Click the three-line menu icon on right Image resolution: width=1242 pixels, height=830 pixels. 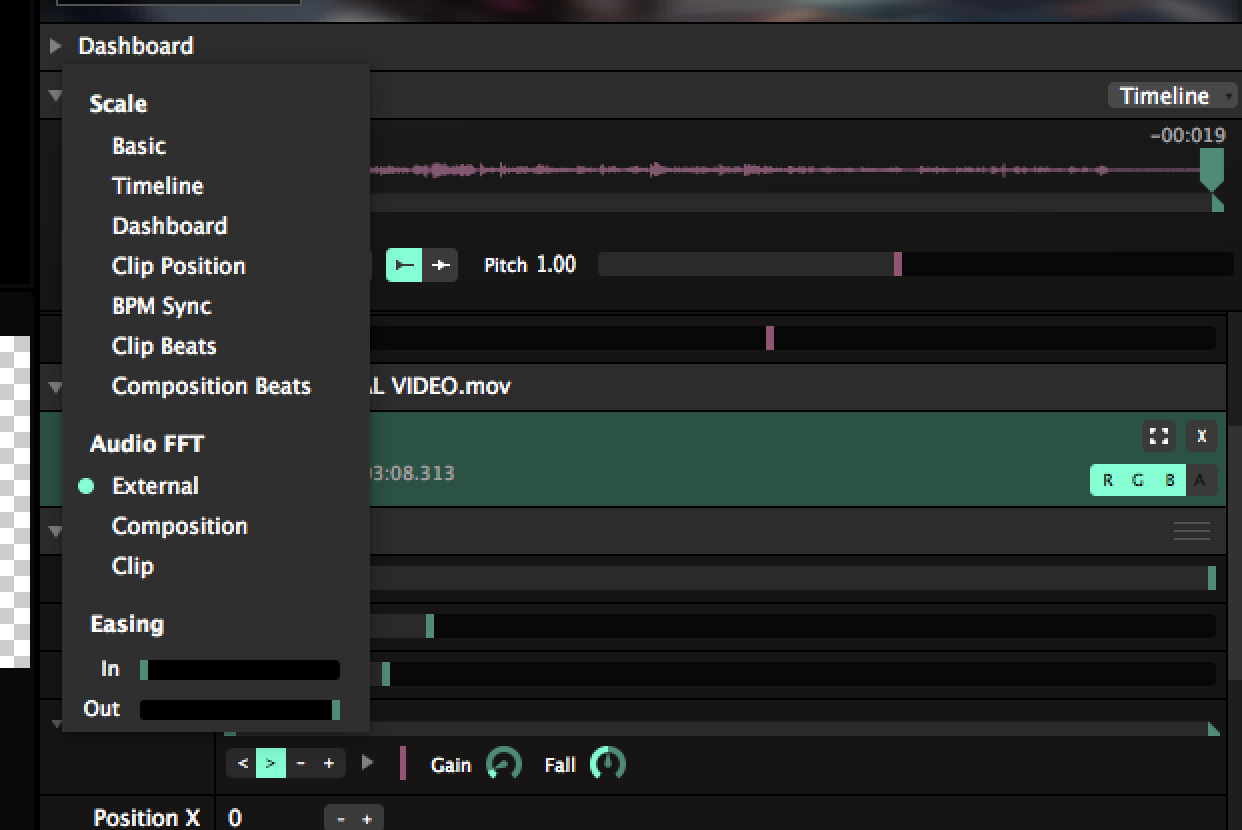[1191, 531]
